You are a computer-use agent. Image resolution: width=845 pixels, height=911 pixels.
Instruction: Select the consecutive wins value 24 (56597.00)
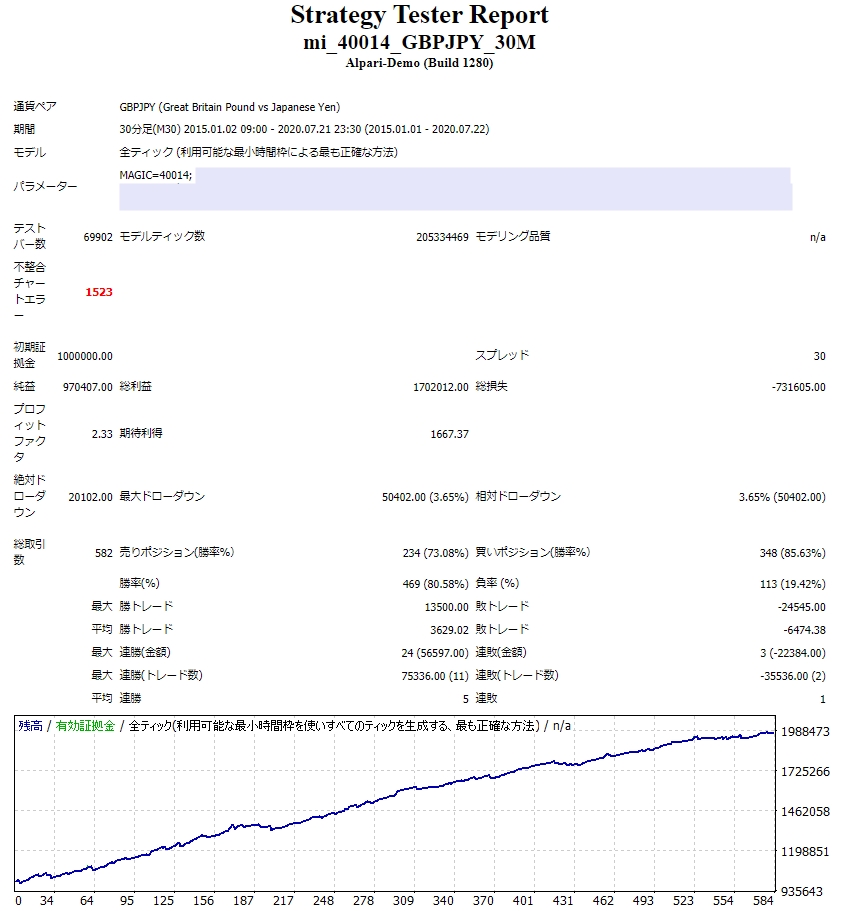(435, 653)
